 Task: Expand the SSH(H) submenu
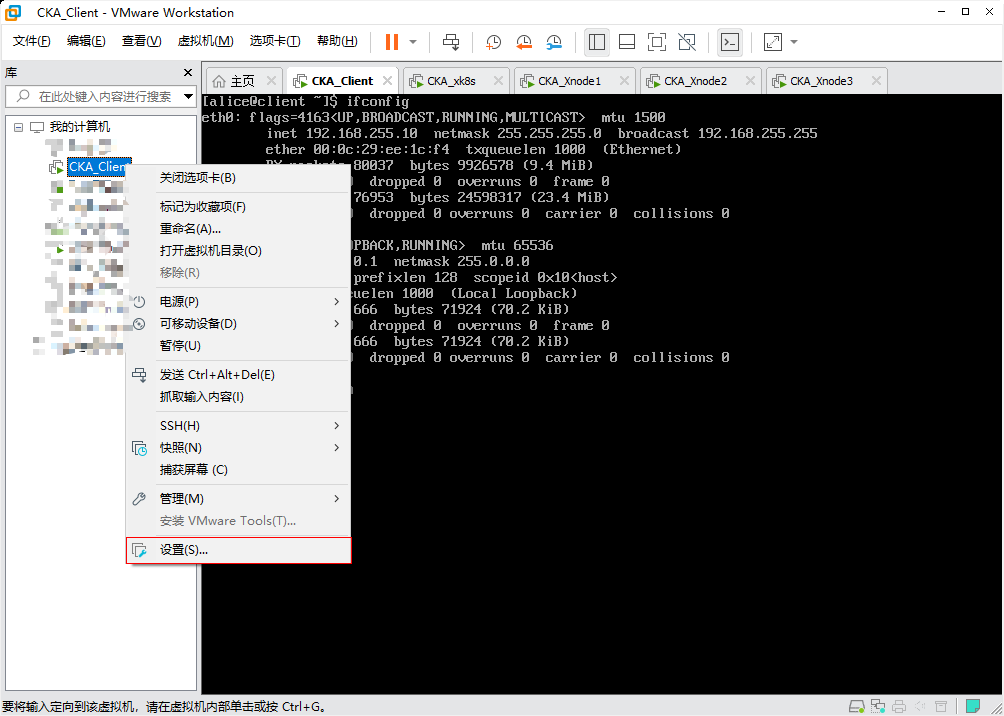pos(238,426)
